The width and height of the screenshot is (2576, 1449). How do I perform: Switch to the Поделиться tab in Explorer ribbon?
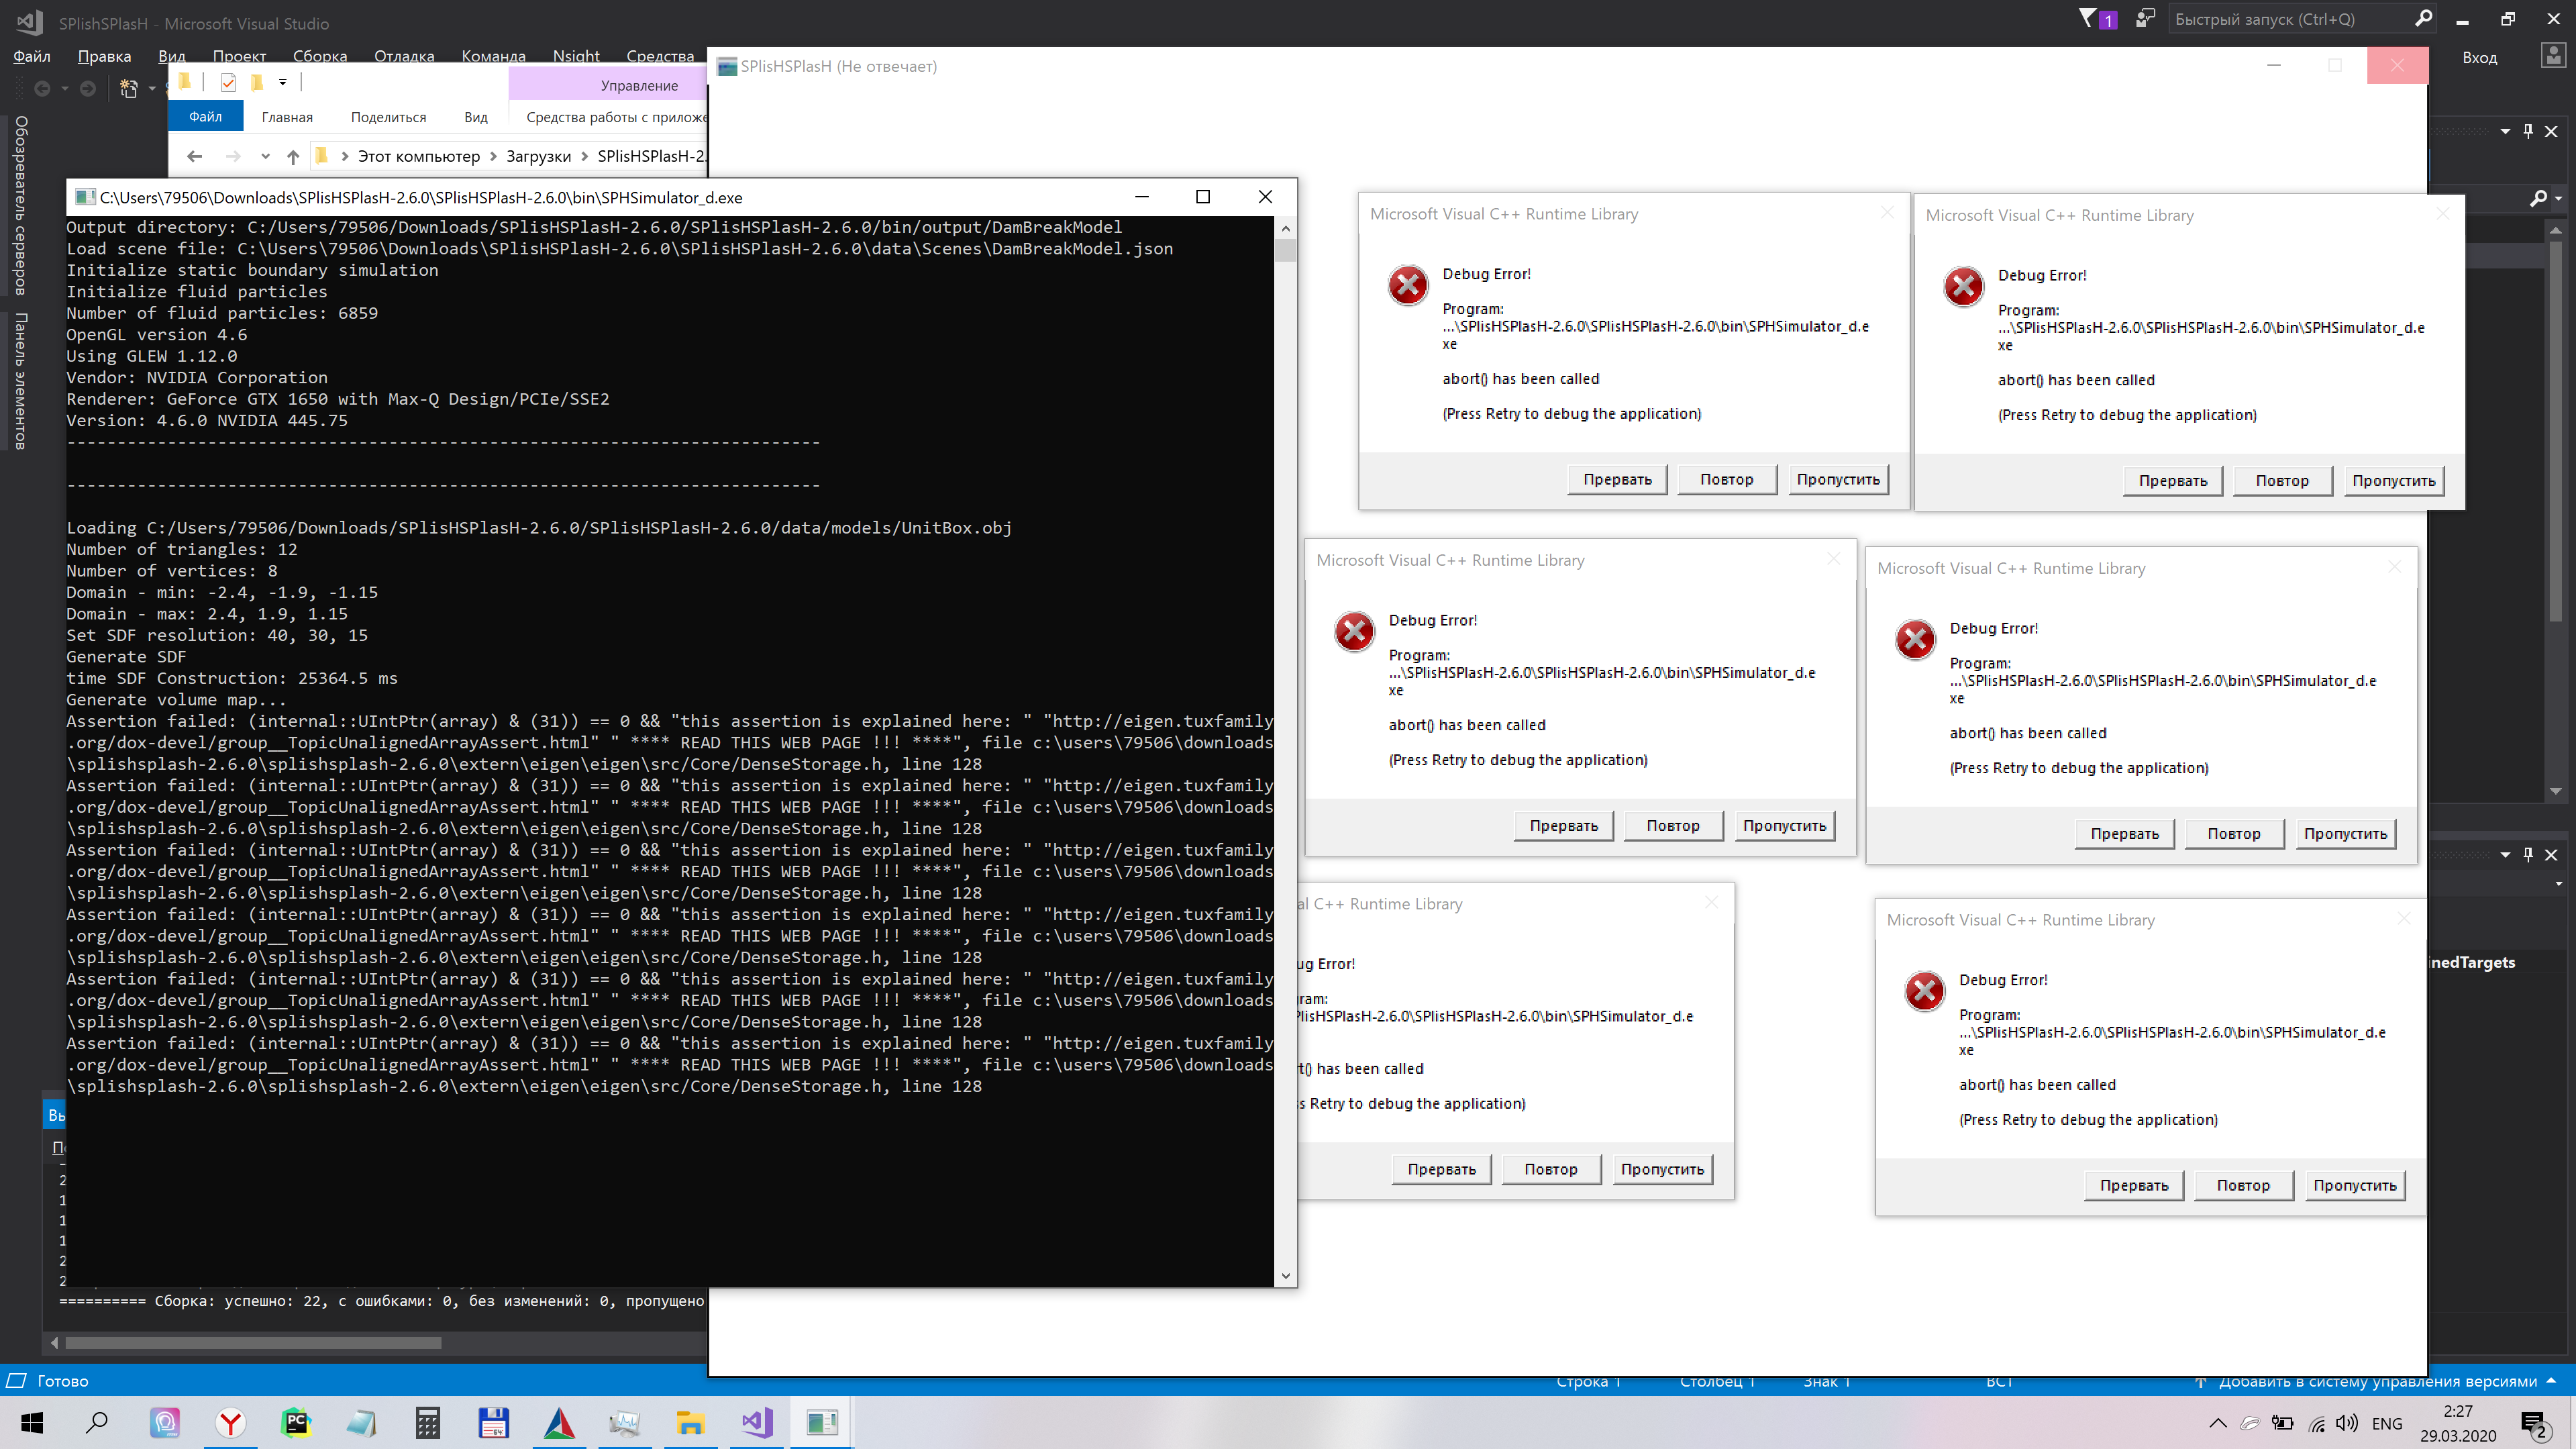[x=388, y=117]
